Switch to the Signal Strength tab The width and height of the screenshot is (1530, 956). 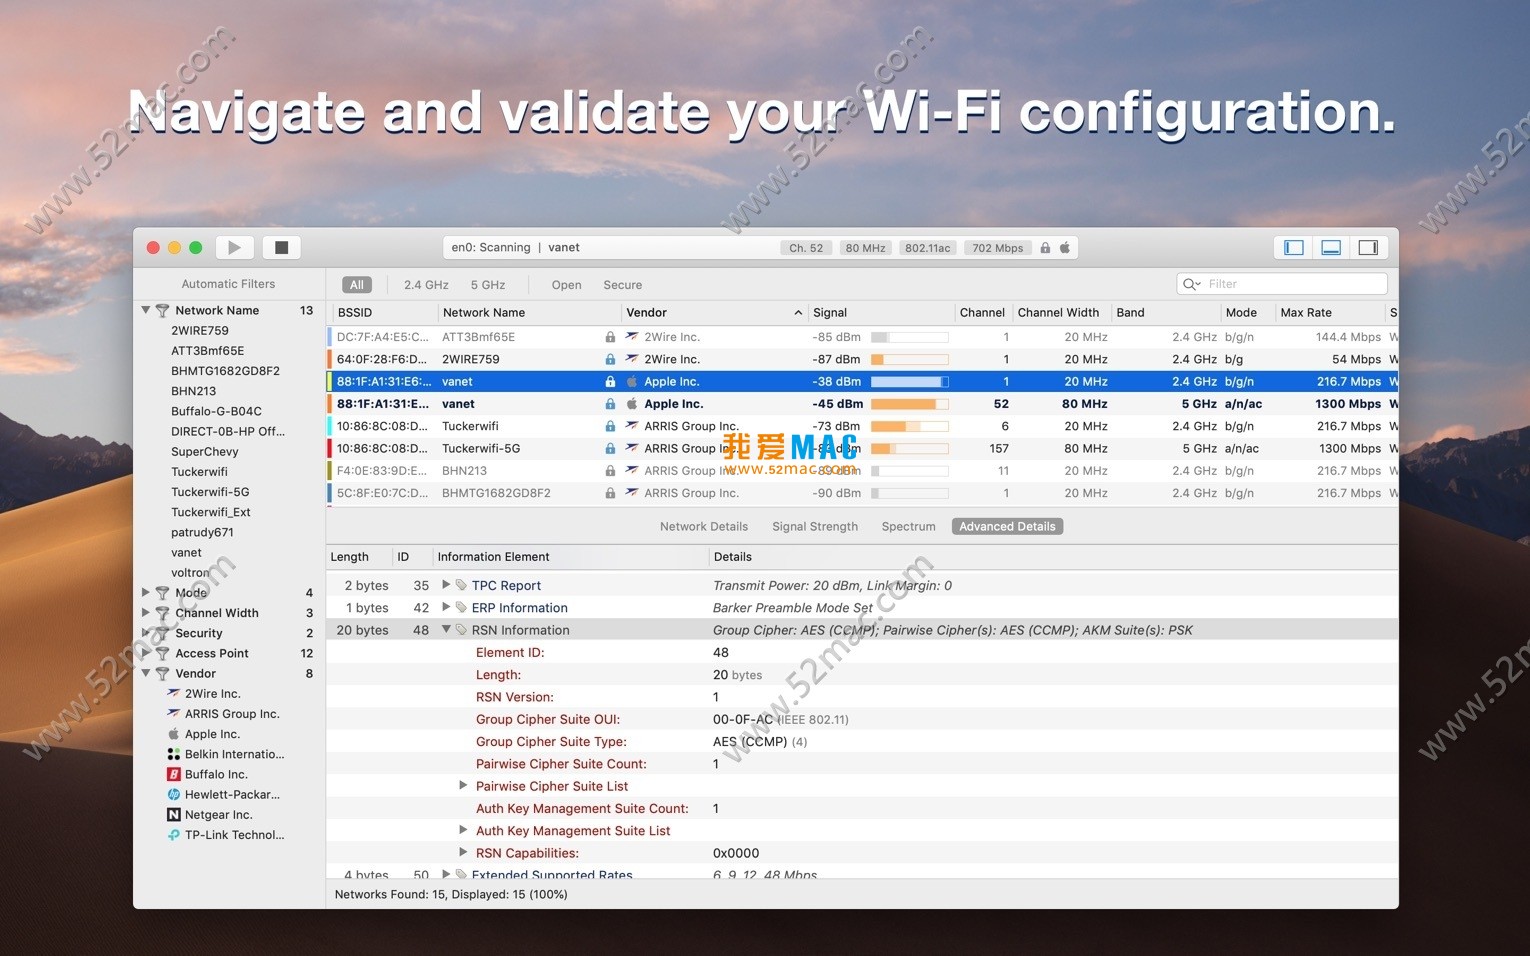[x=815, y=527]
